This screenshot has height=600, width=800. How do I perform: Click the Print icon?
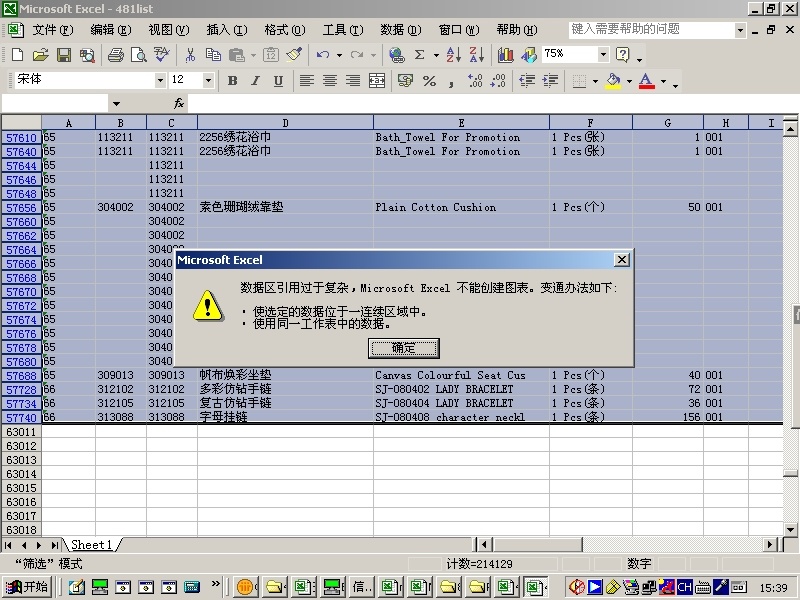116,55
